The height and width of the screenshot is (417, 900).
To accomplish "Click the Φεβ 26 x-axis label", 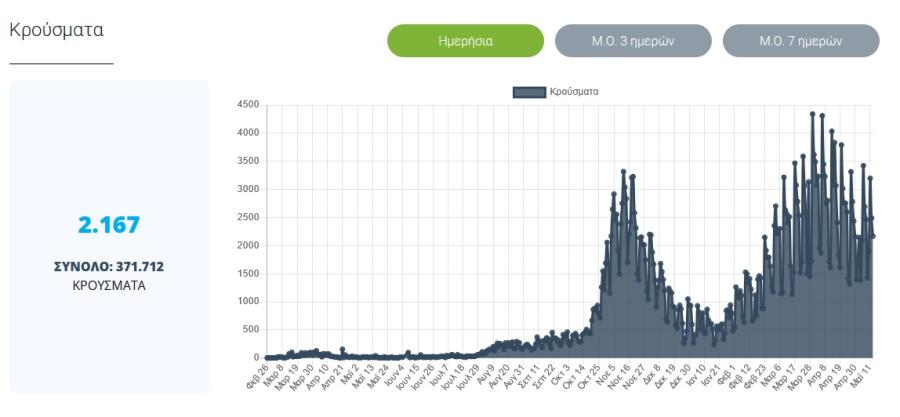I will 259,375.
